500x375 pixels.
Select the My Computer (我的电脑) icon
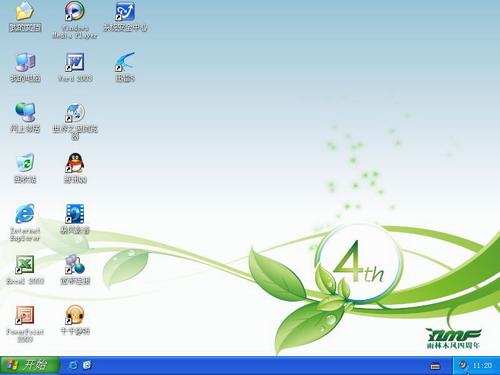[x=25, y=67]
